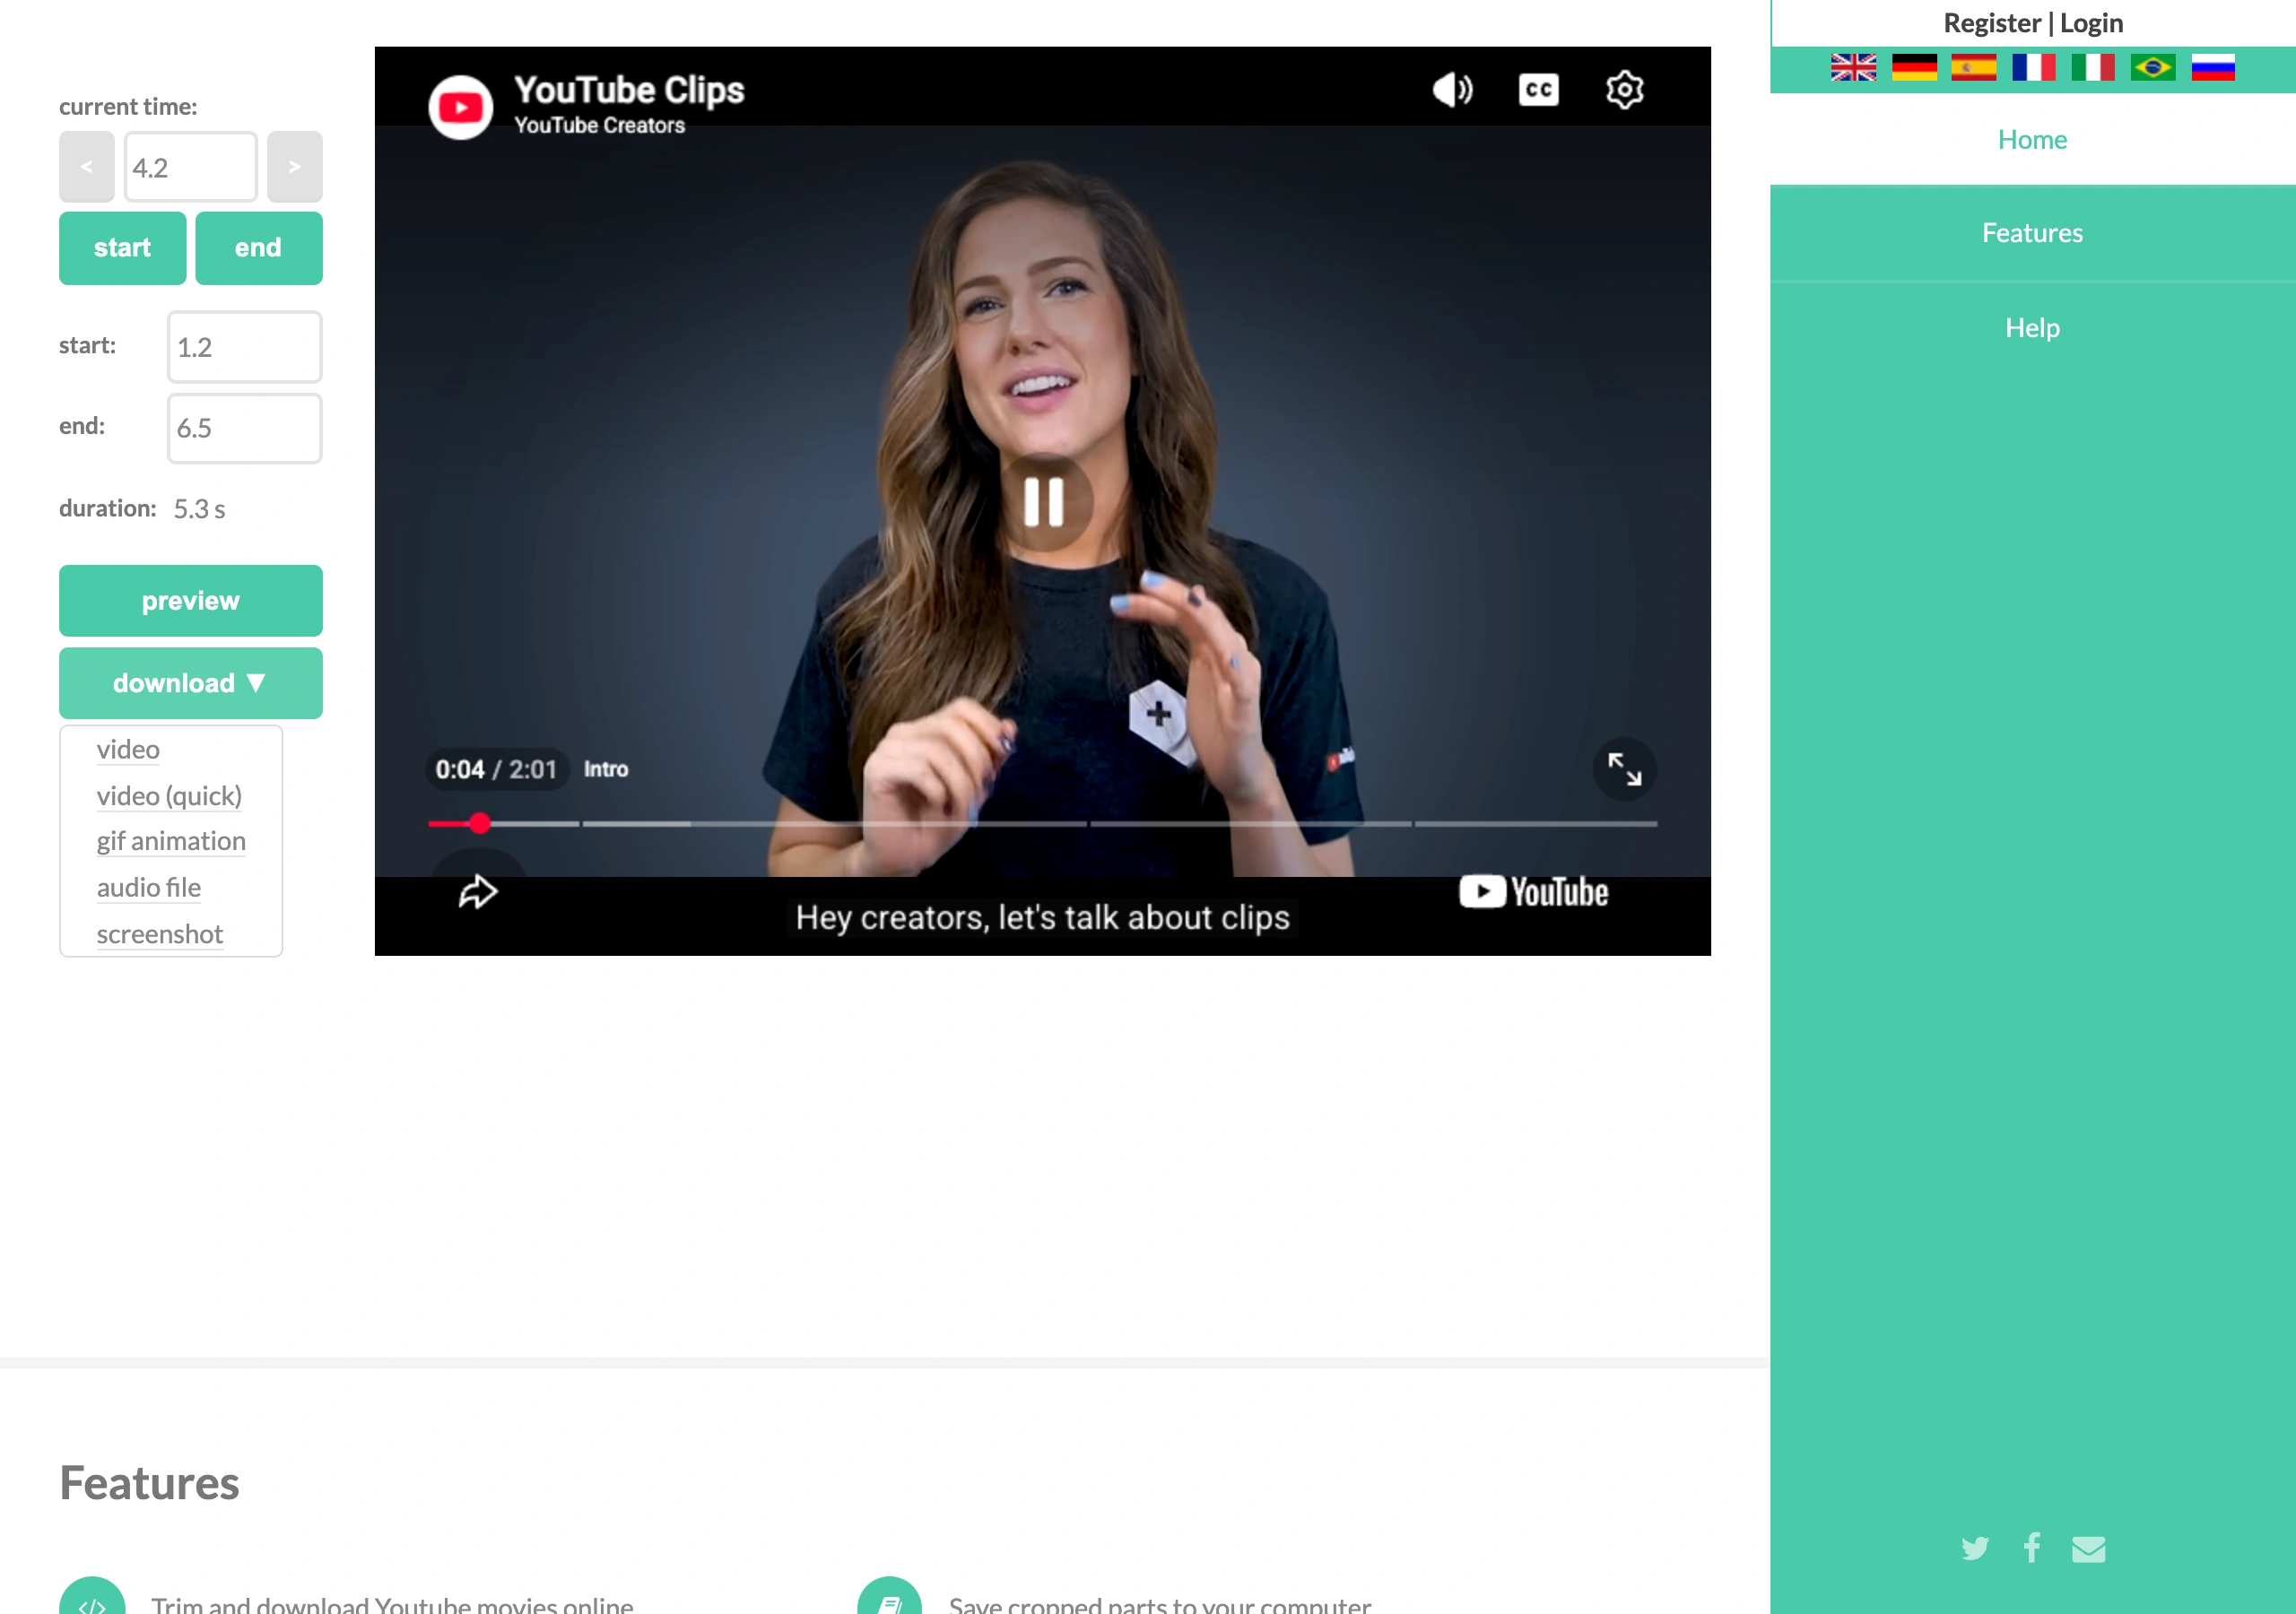Open the Twitter icon in sidebar
The width and height of the screenshot is (2296, 1614).
(1975, 1548)
